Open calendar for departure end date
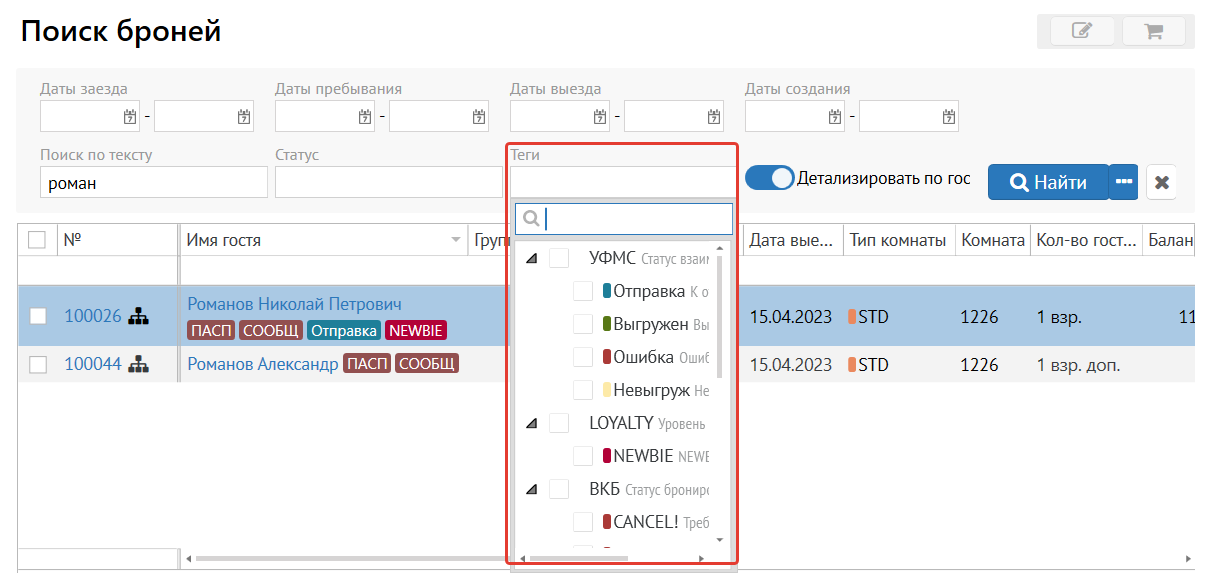Screen dimensions: 1214x573 [x=714, y=117]
